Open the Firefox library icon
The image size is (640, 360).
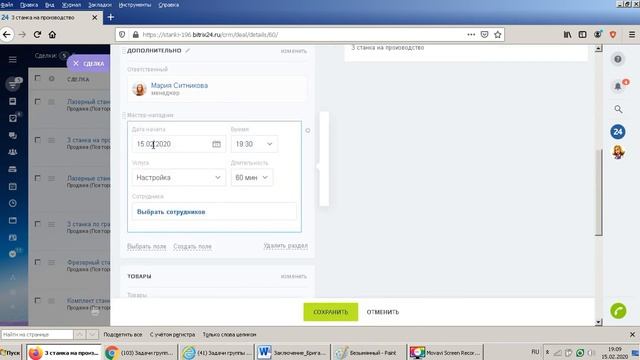567,35
